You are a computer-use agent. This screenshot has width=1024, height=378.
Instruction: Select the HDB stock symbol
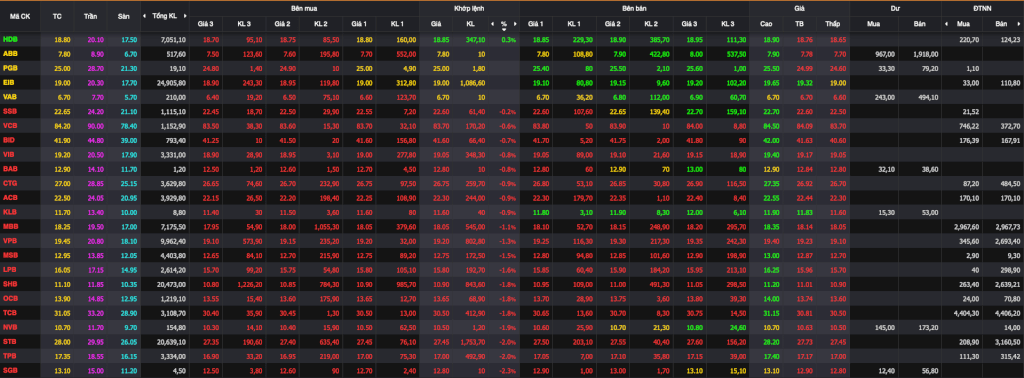point(10,40)
